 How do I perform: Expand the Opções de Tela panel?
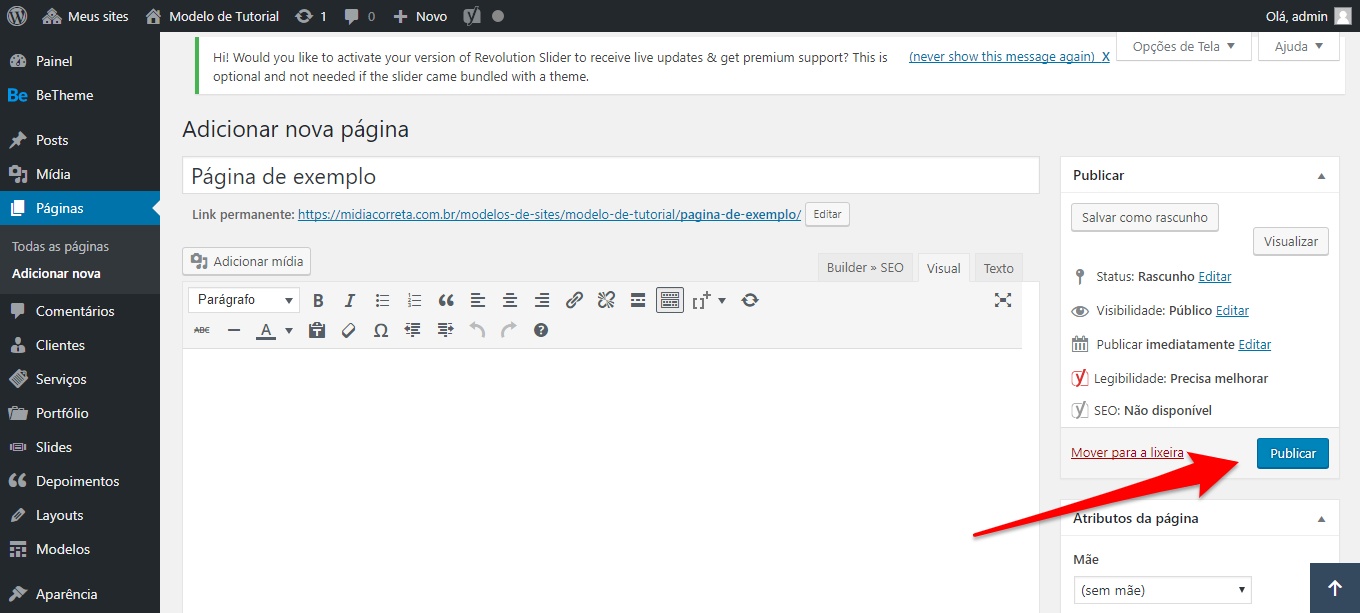pyautogui.click(x=1183, y=46)
